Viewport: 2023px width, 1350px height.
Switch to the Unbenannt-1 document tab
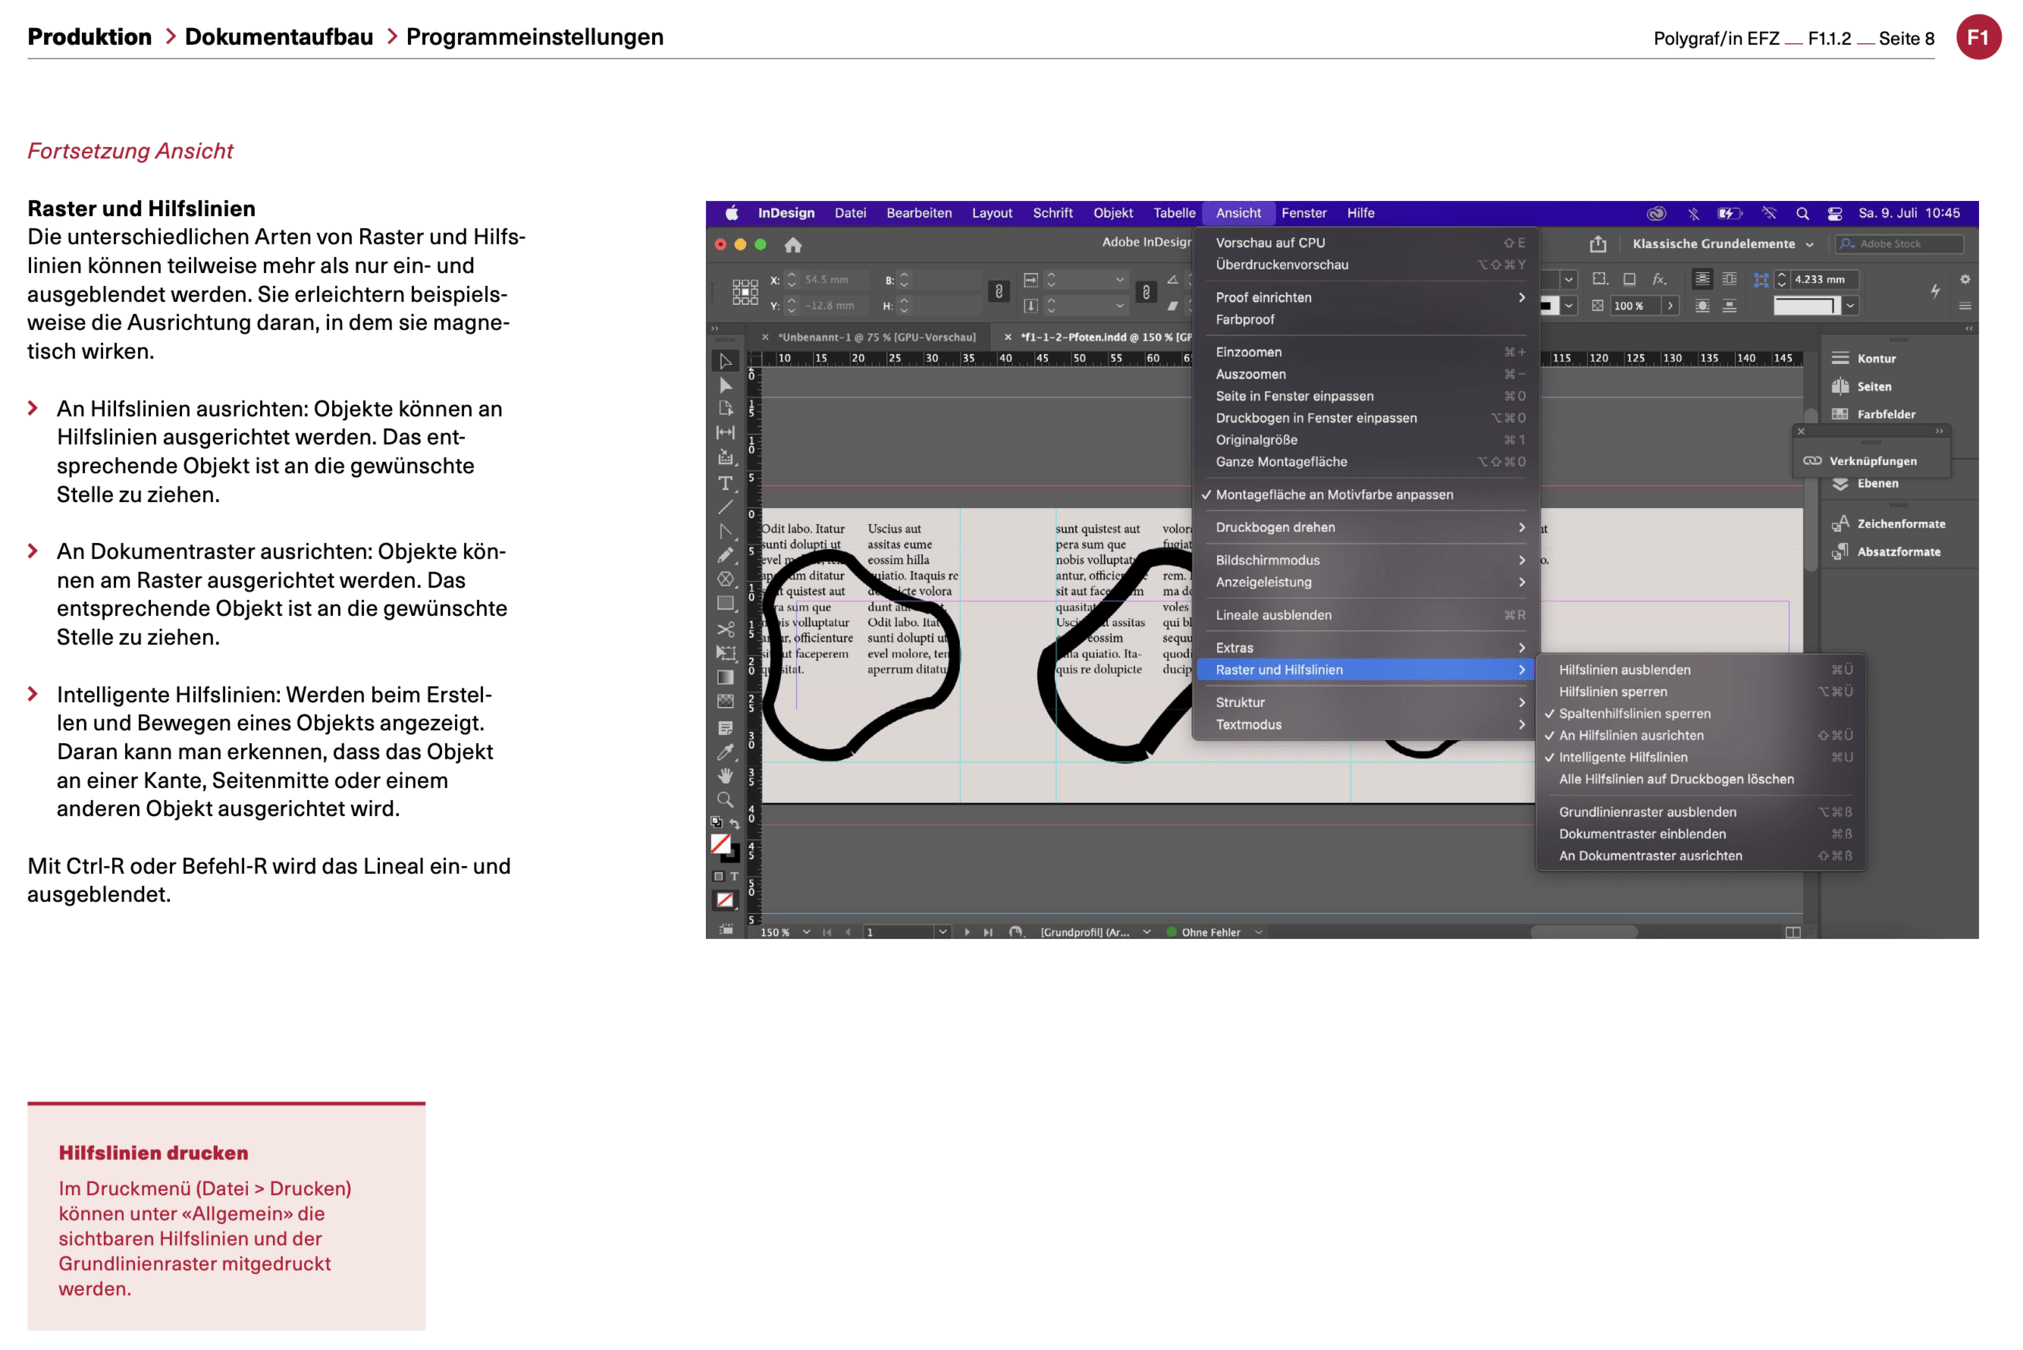pyautogui.click(x=876, y=337)
